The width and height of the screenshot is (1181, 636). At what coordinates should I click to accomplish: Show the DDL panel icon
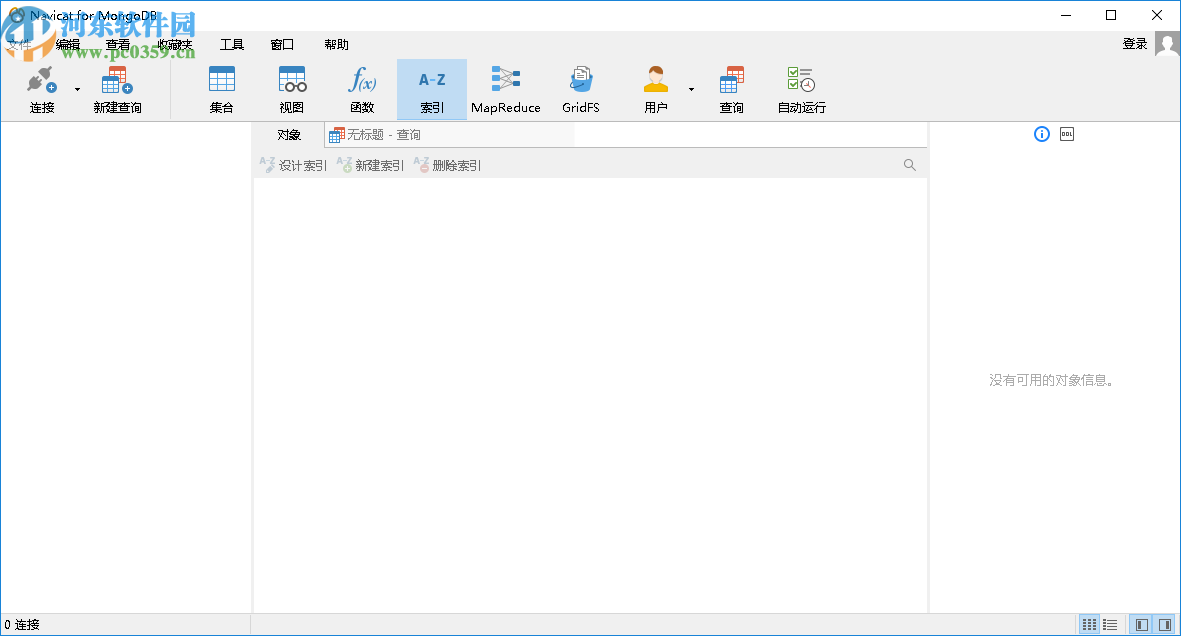pos(1067,134)
